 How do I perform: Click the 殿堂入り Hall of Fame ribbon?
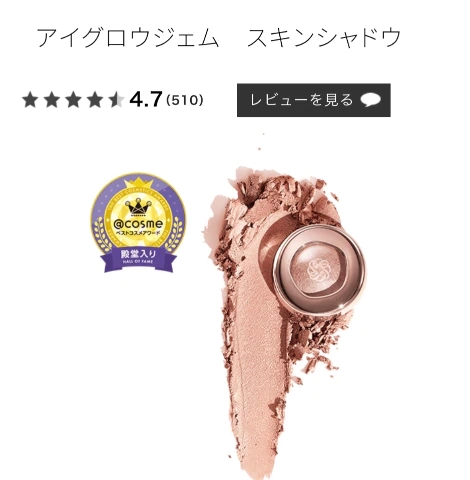point(138,257)
